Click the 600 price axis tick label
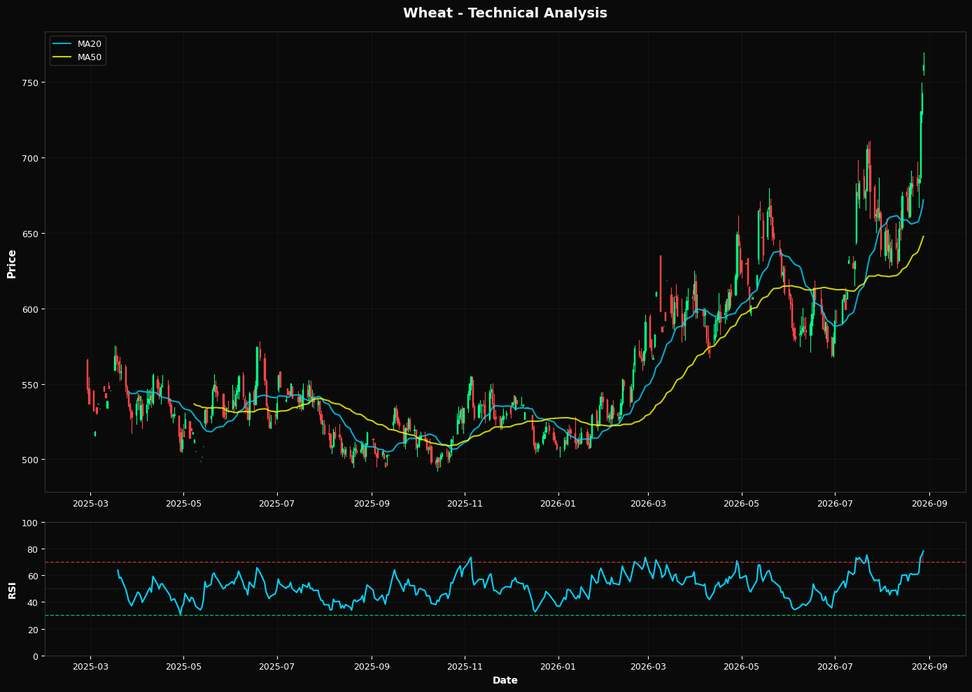The width and height of the screenshot is (972, 692). click(x=32, y=309)
